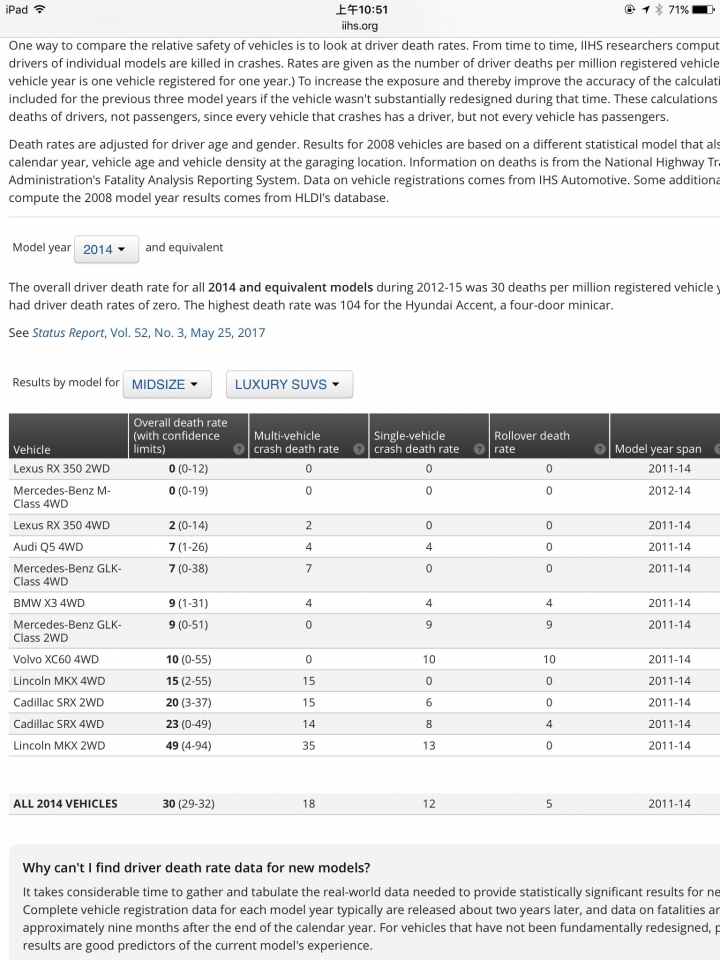Select the Lincoln MKX 2WD row
Screen dimensions: 720x960
(x=364, y=746)
